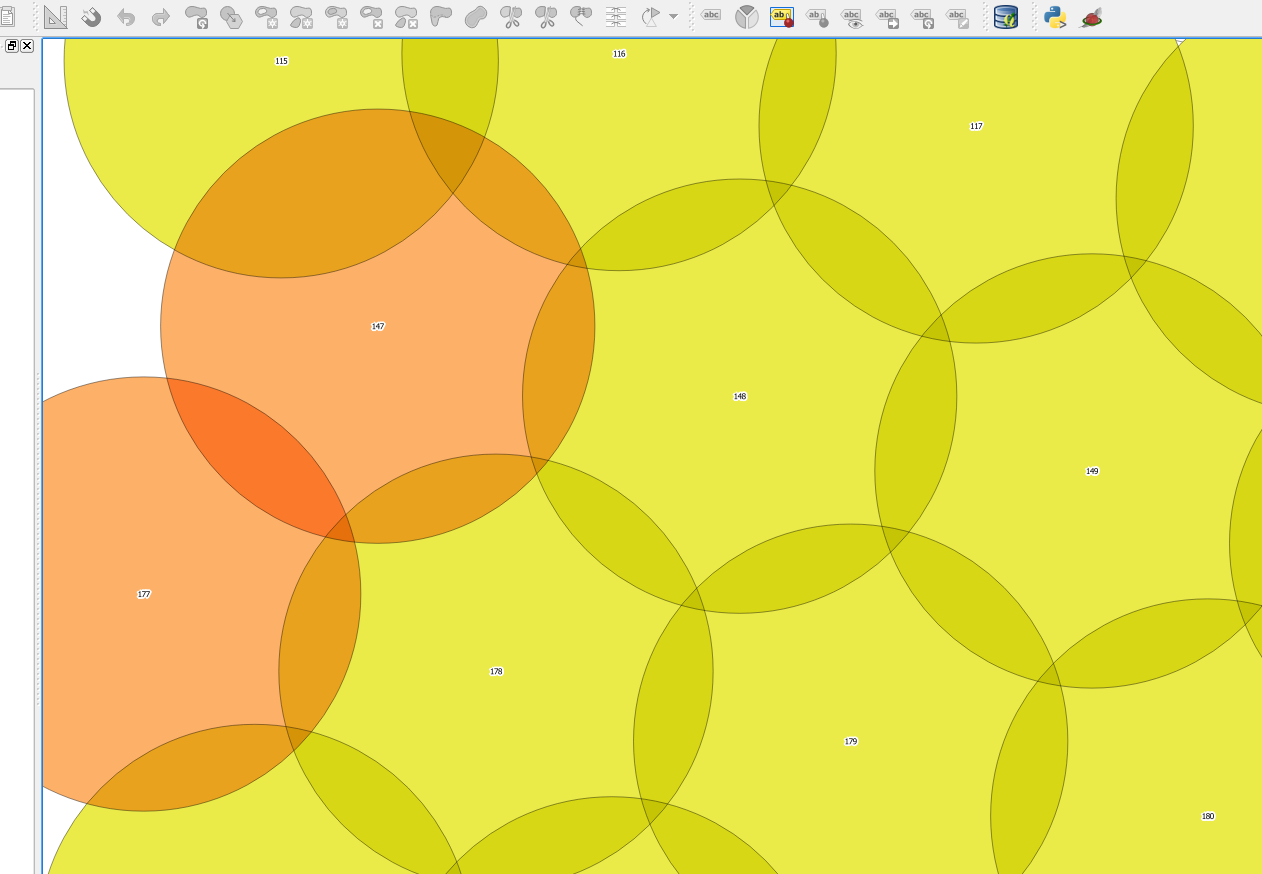This screenshot has width=1262, height=874.
Task: Select the Rotate Feature tool
Action: click(196, 16)
